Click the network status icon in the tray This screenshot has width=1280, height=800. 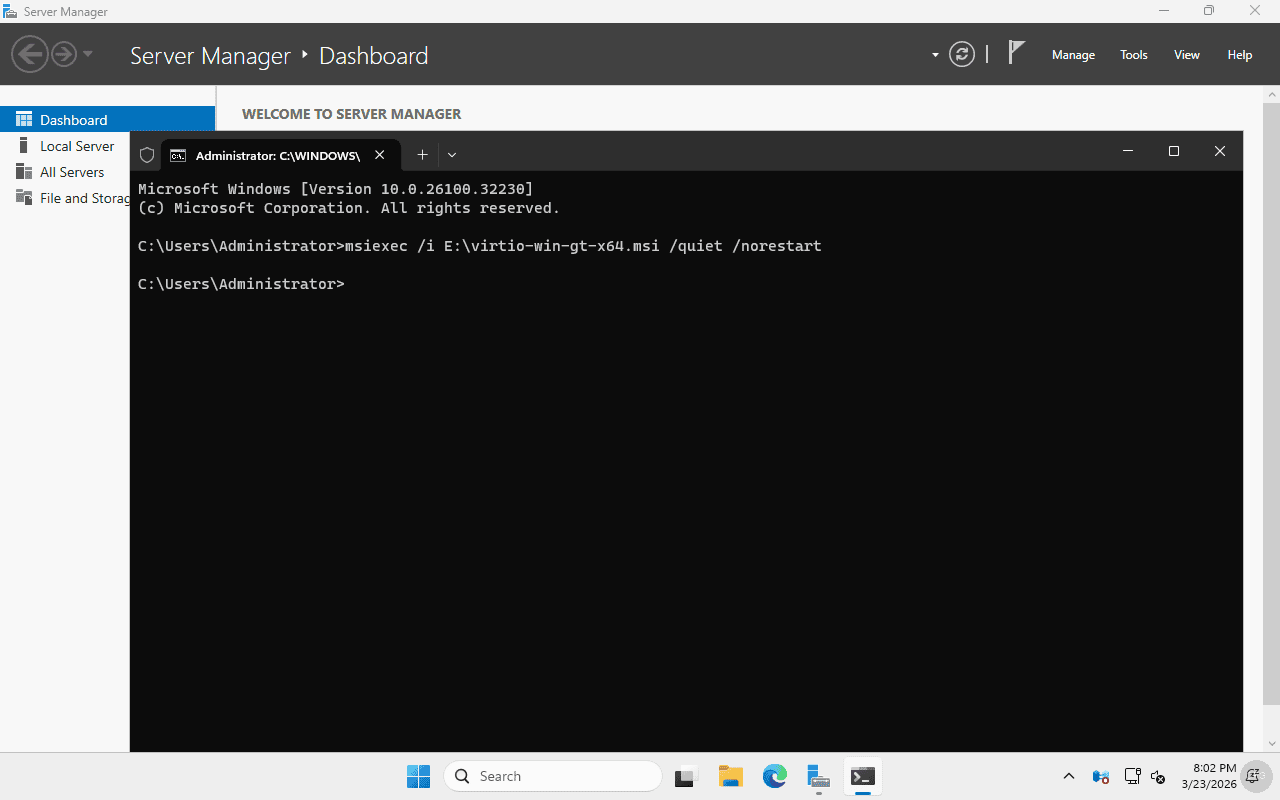coord(1132,776)
